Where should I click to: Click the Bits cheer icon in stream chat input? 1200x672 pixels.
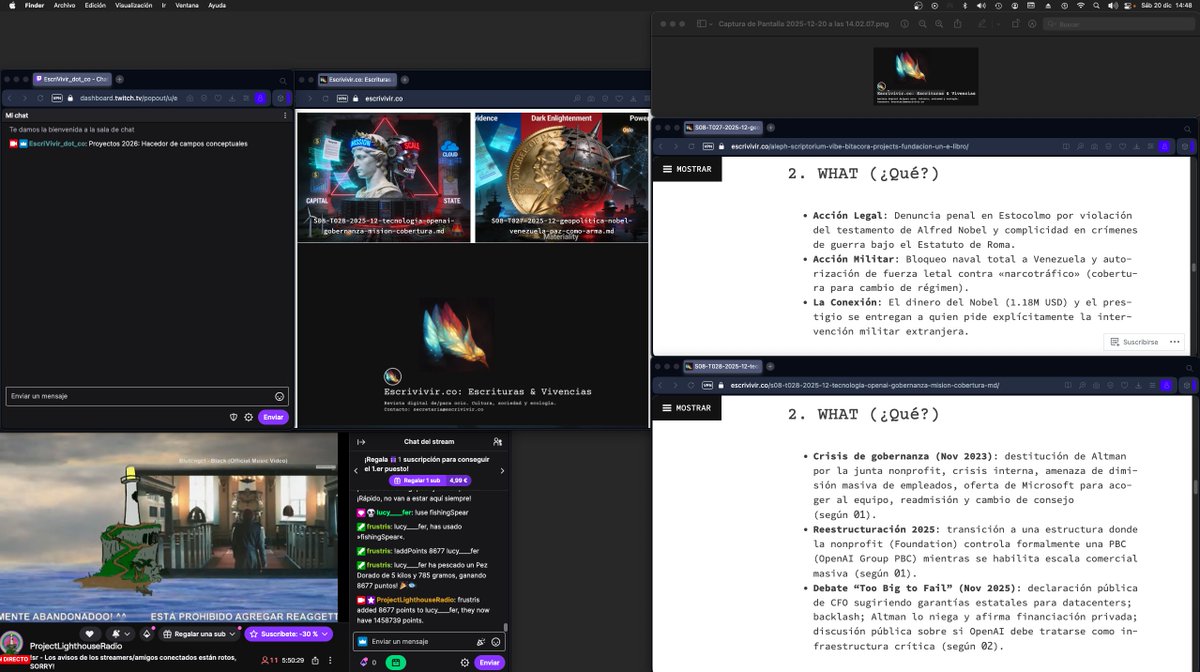481,641
